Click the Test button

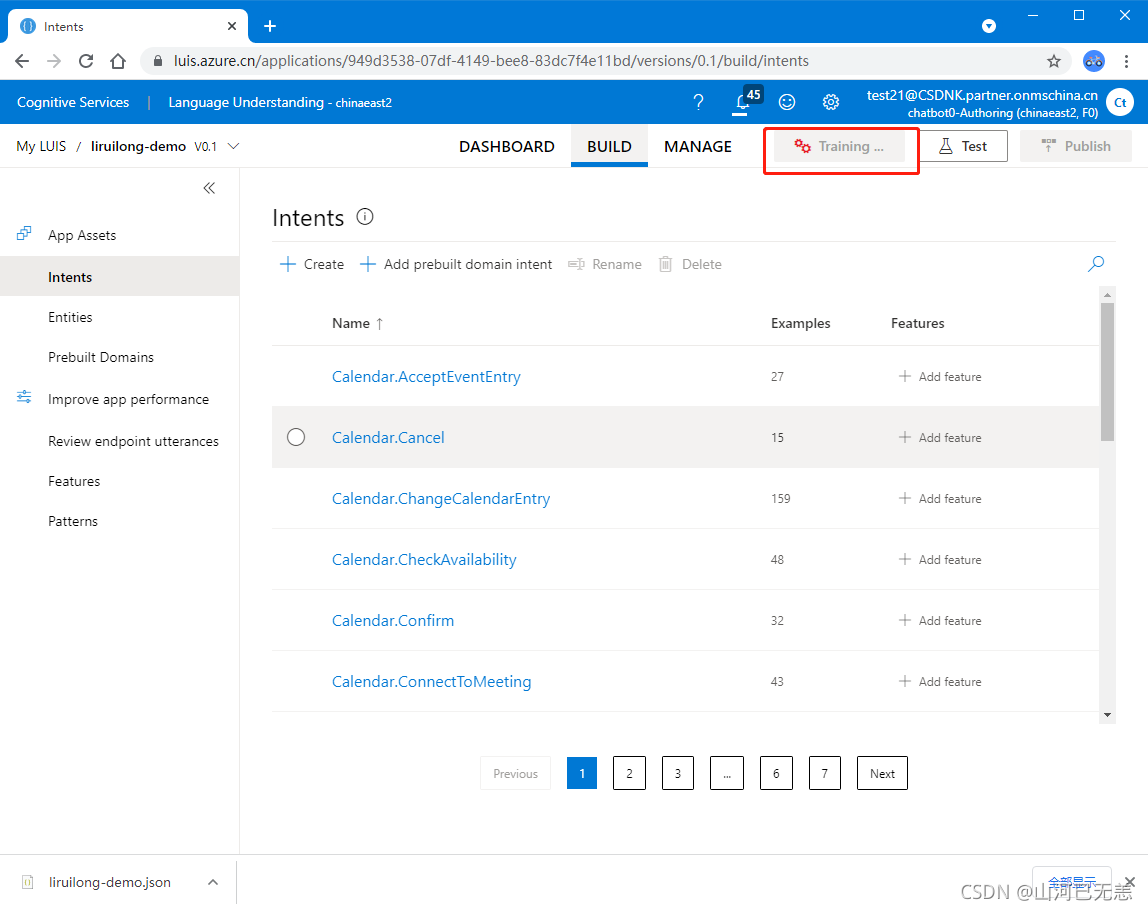click(x=964, y=146)
